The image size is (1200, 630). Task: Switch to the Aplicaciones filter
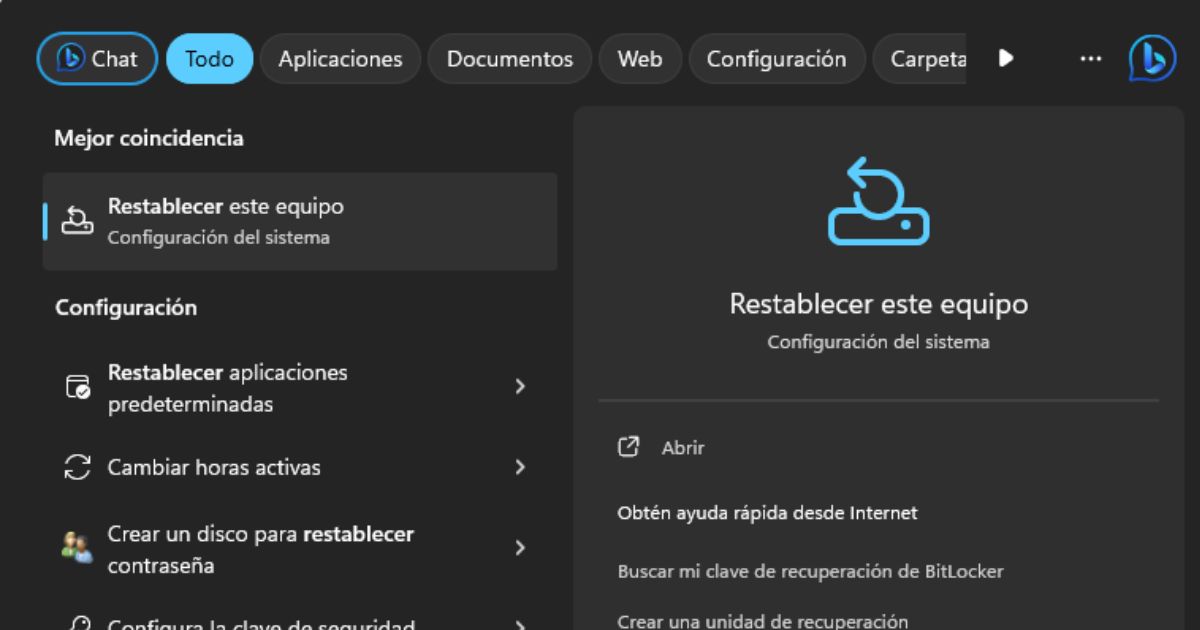click(340, 59)
